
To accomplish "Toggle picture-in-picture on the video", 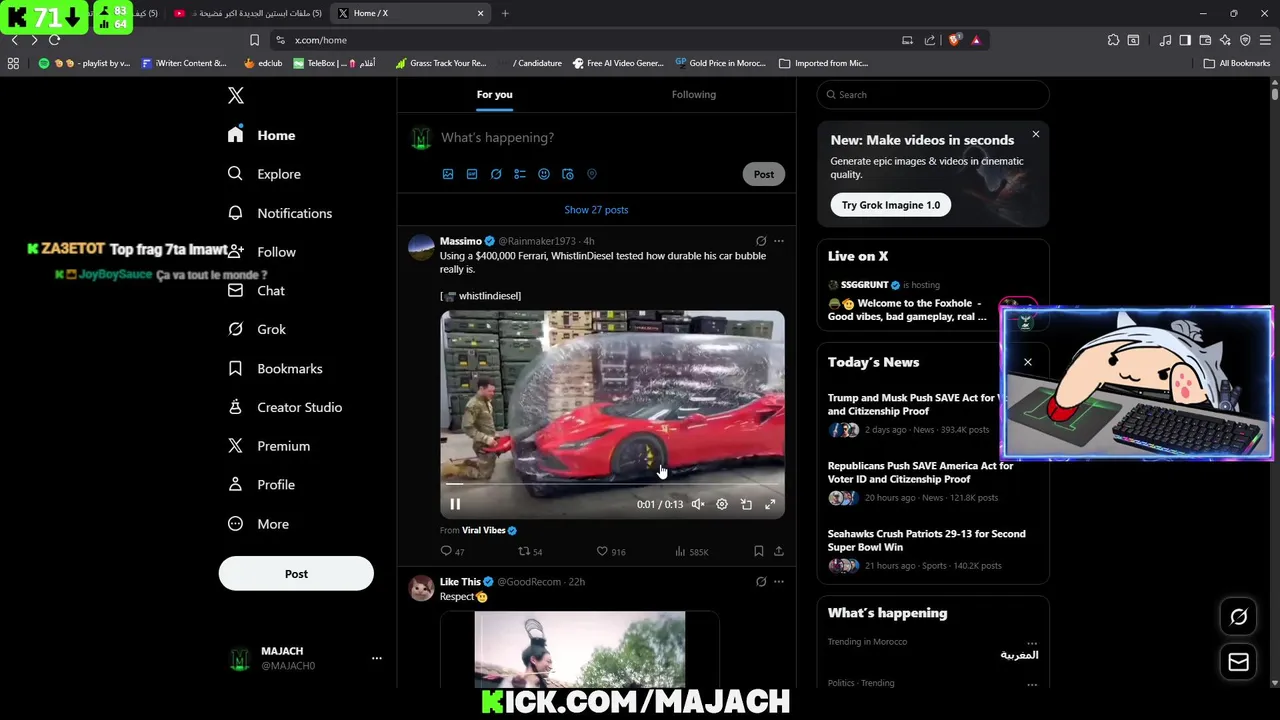I will (746, 505).
